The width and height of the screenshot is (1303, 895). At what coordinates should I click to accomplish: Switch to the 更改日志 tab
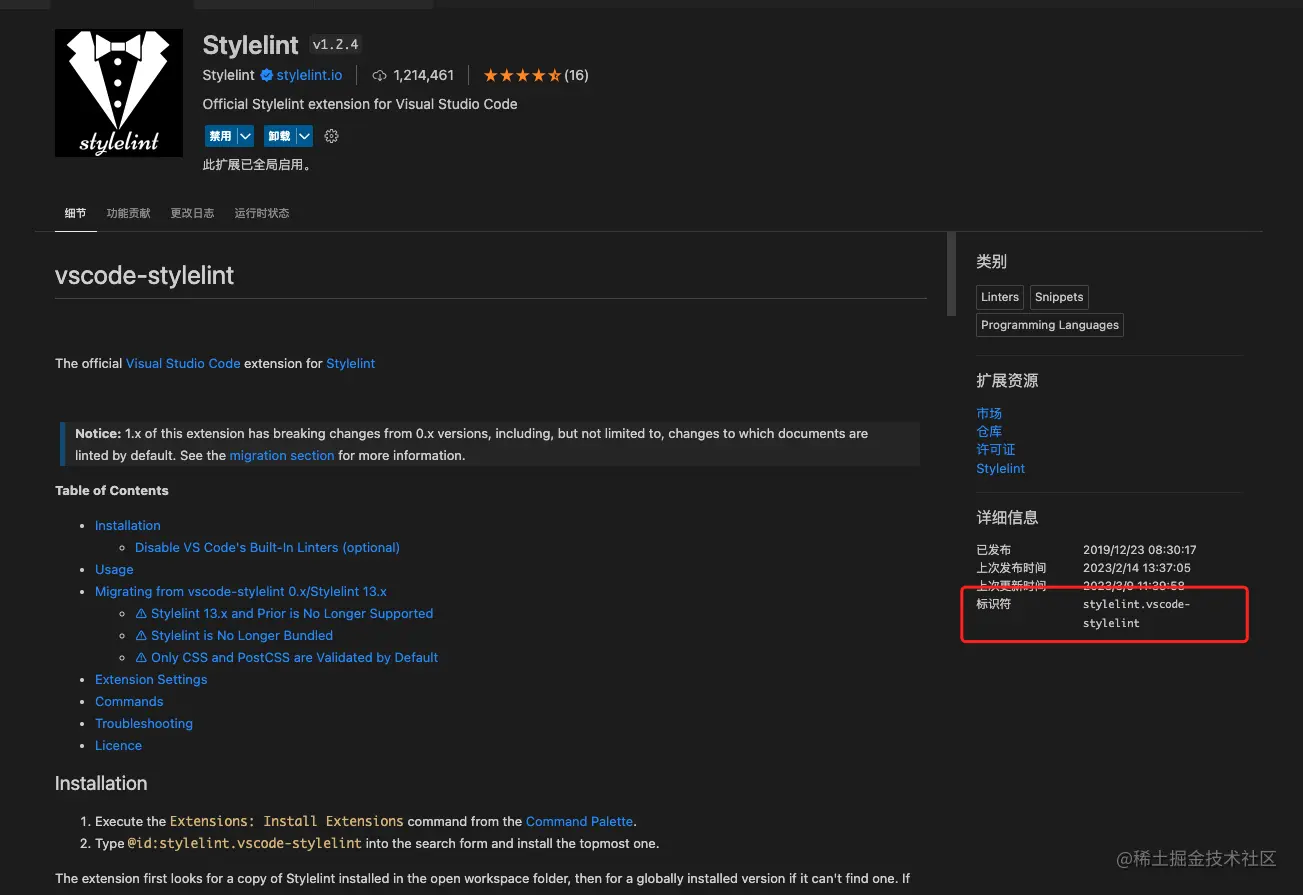coord(192,213)
